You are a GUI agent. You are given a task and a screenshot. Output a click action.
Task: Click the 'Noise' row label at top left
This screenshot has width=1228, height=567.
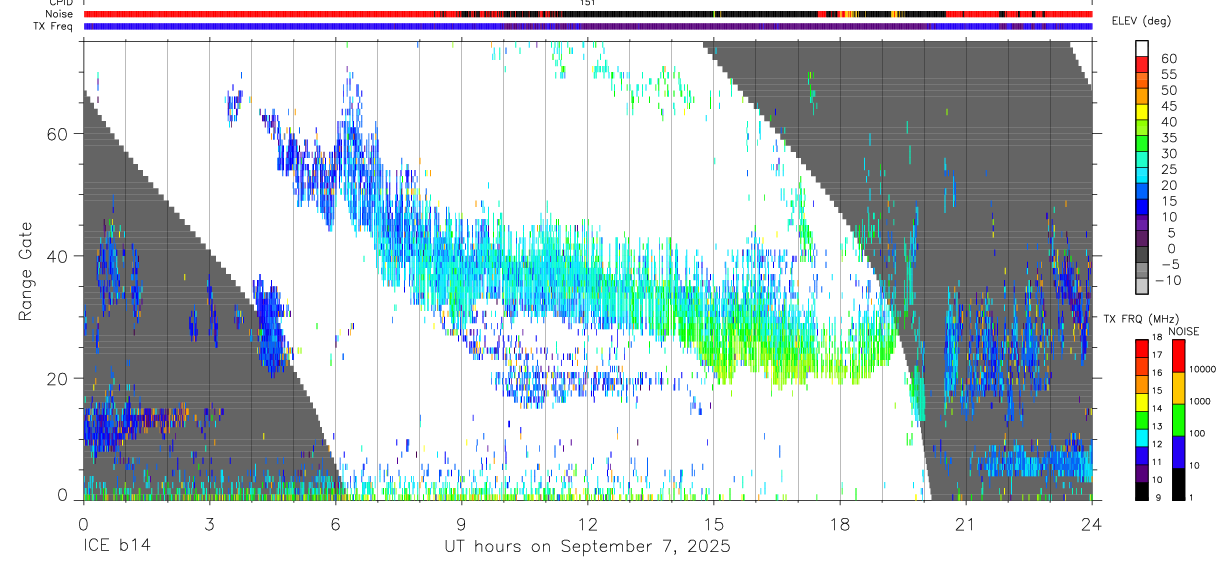pyautogui.click(x=59, y=14)
